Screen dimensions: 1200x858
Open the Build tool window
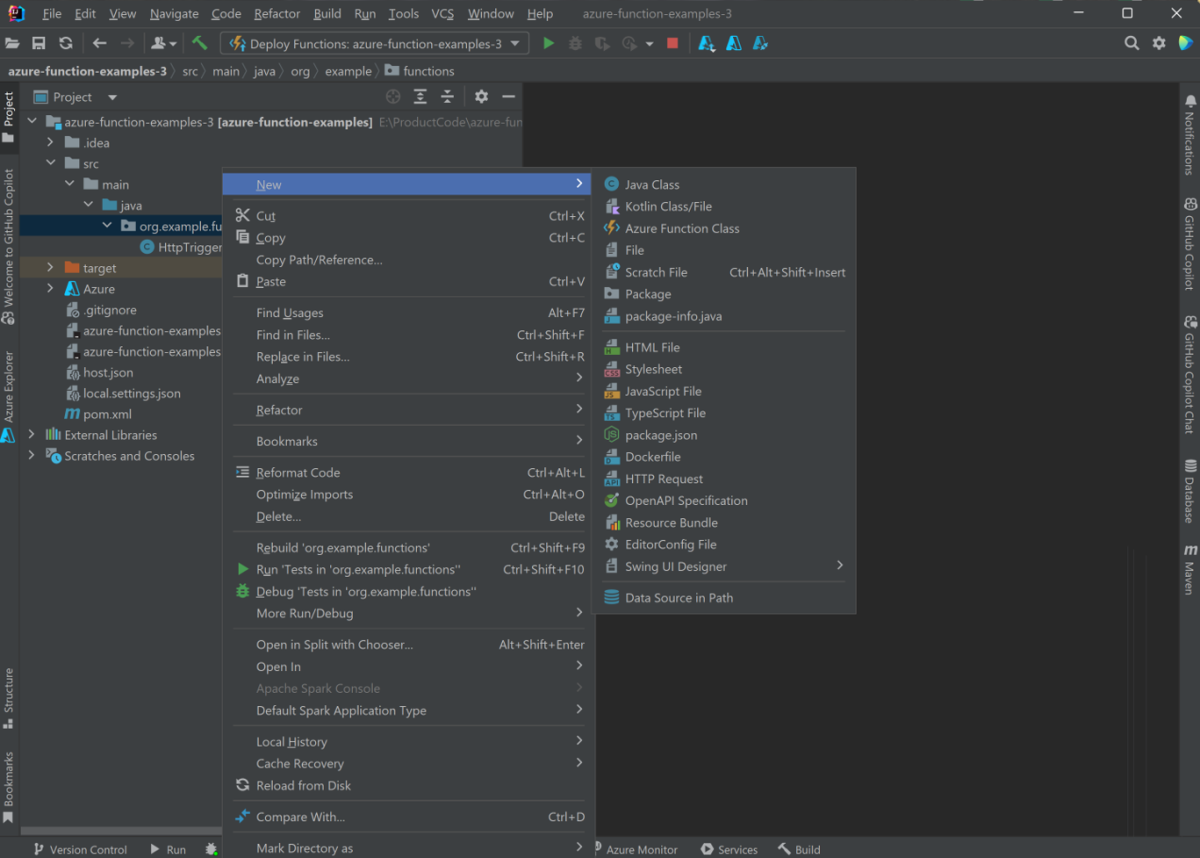pos(800,849)
